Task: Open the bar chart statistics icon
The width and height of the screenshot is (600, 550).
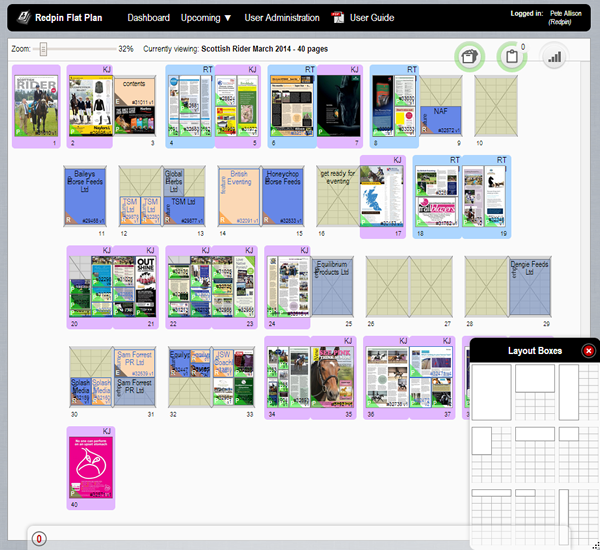Action: [x=554, y=57]
